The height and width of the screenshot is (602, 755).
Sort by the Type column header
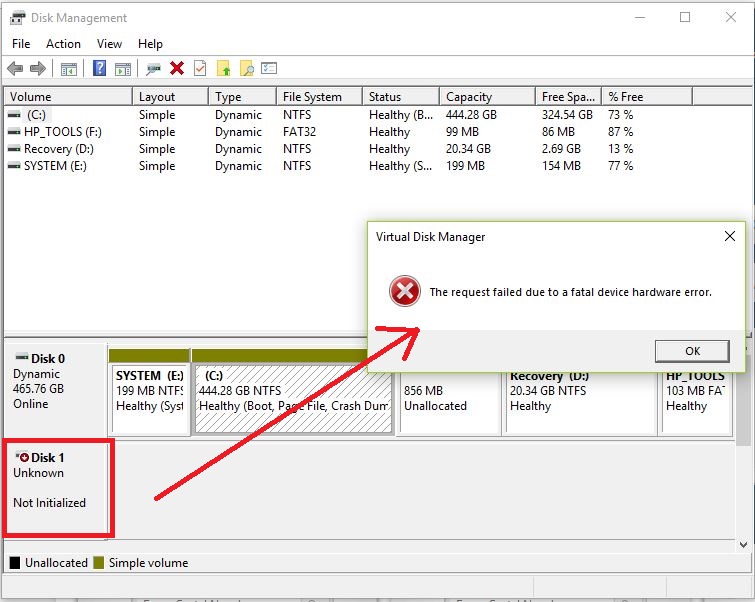(243, 96)
